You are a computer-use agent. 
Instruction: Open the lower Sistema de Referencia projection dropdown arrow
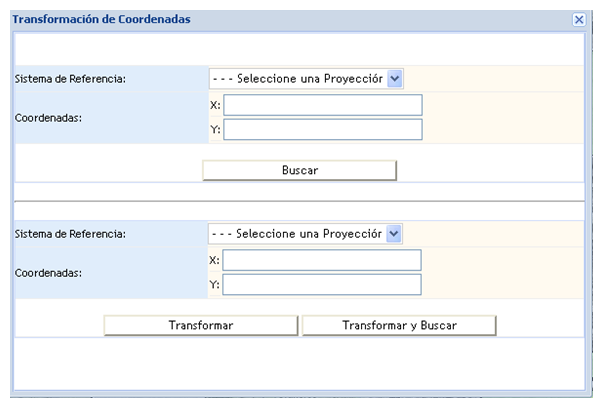click(x=394, y=234)
